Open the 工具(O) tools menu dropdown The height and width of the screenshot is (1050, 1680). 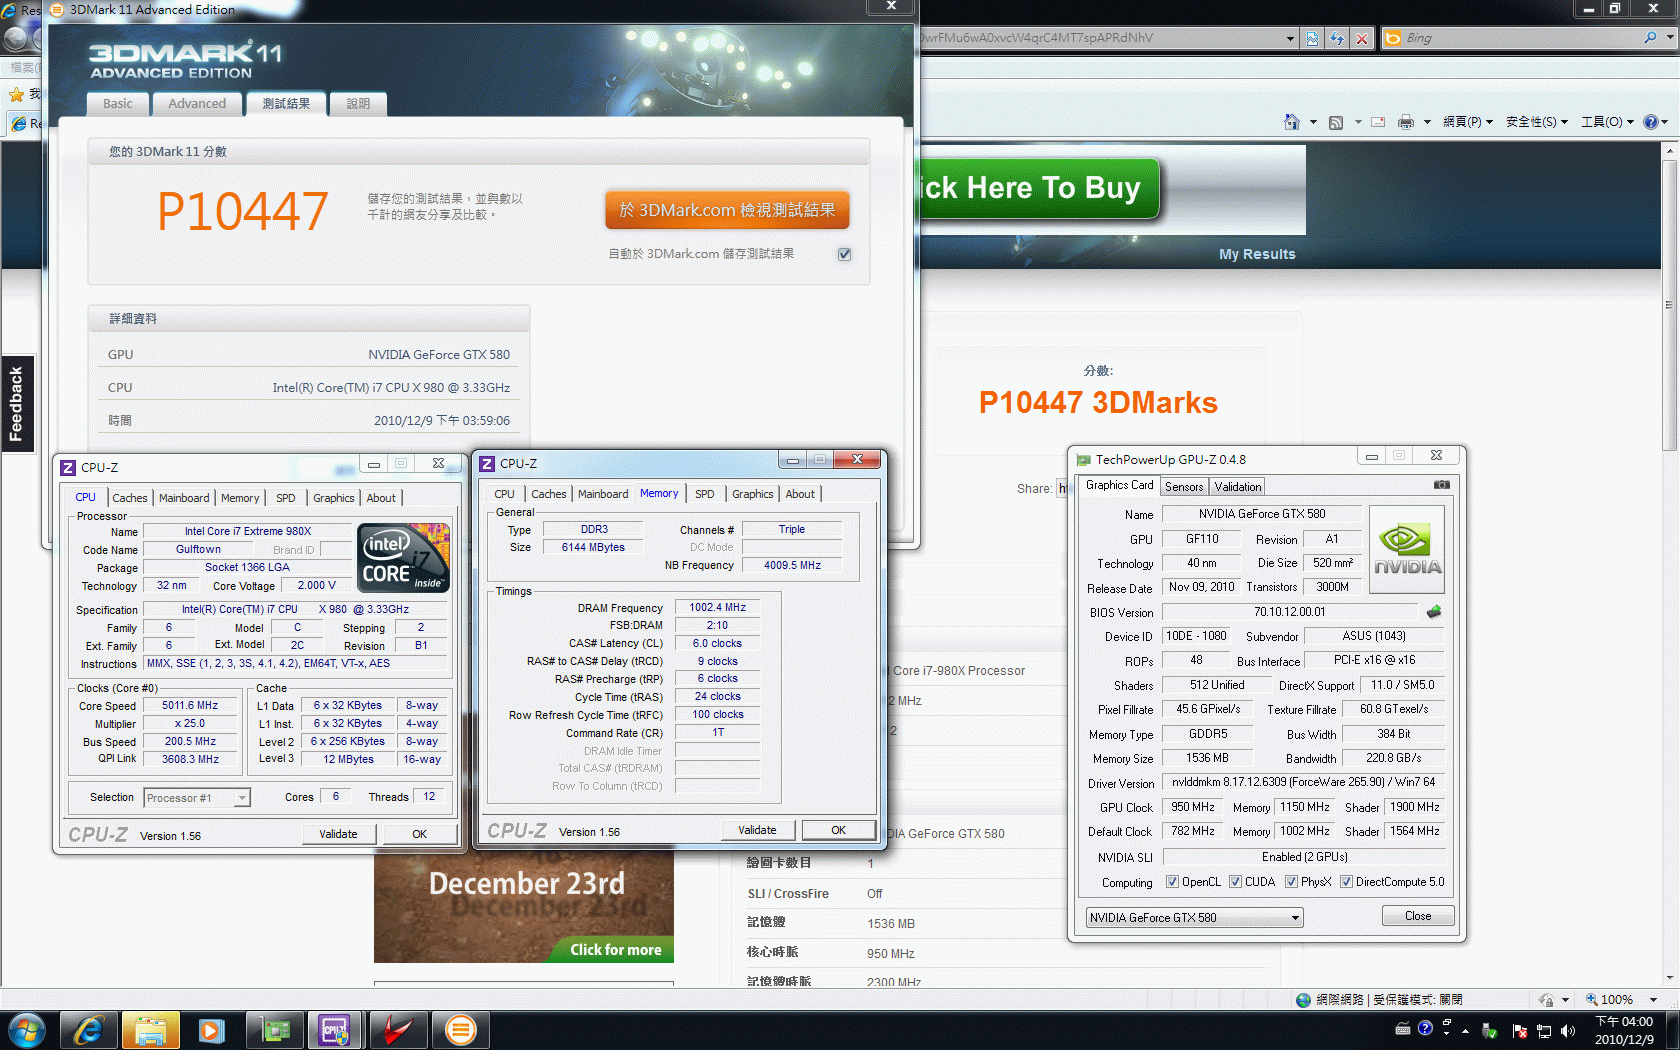click(1607, 122)
